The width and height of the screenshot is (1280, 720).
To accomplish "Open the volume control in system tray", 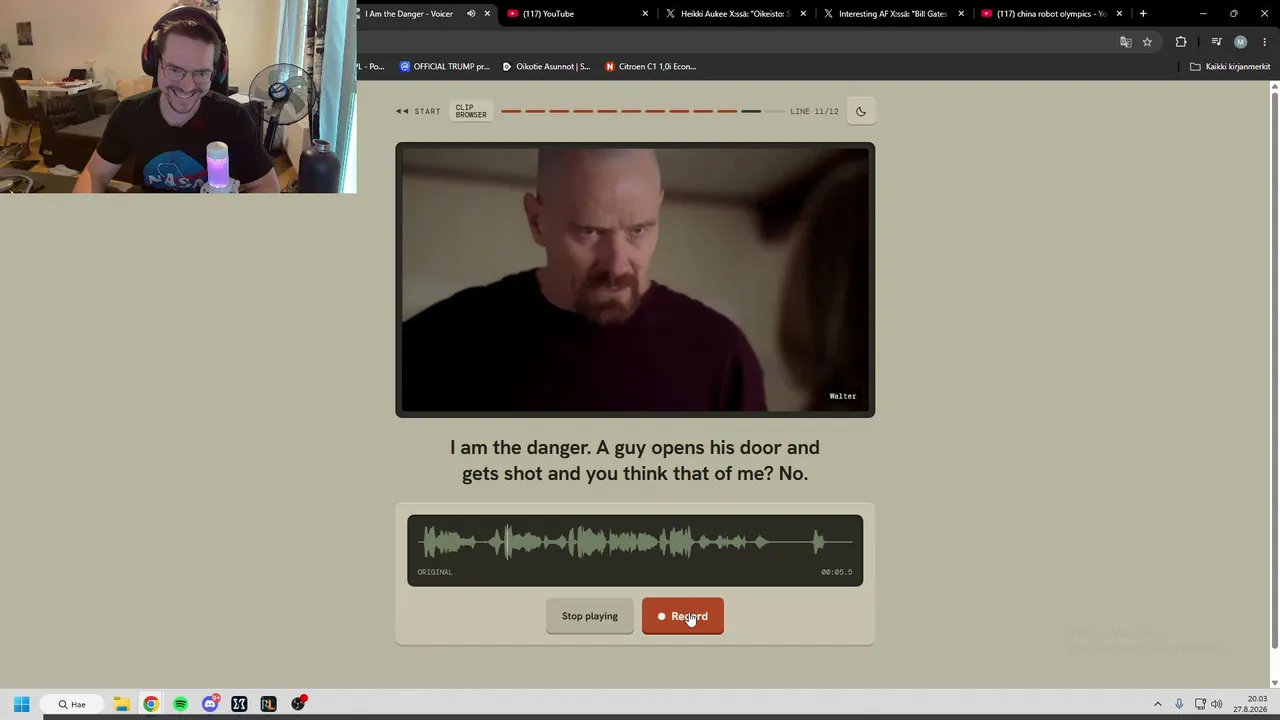I will tap(1216, 704).
